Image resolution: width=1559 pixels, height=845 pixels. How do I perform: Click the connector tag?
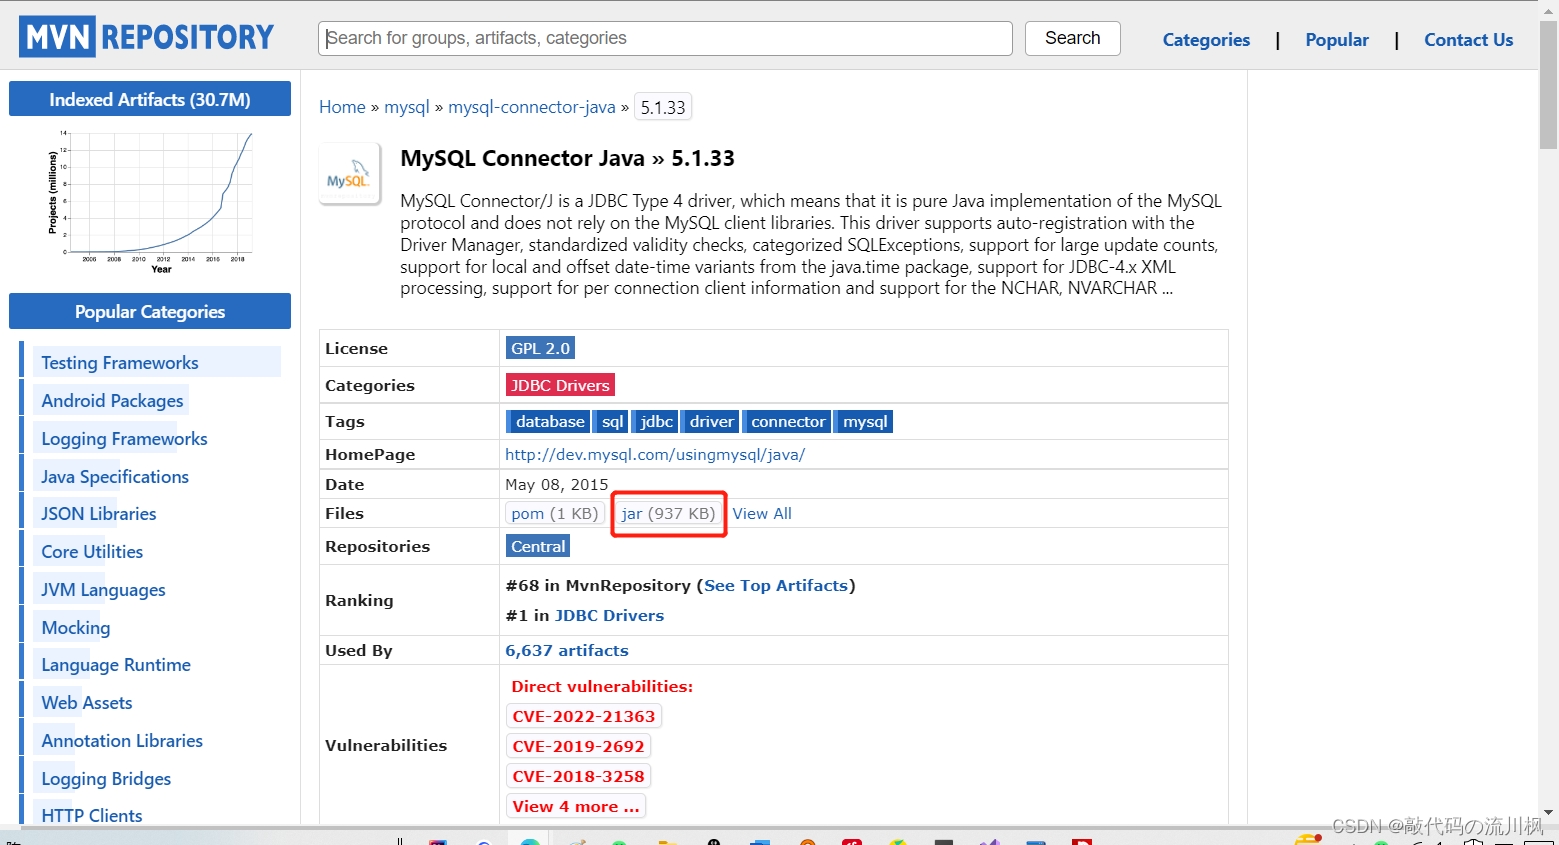pyautogui.click(x=788, y=421)
